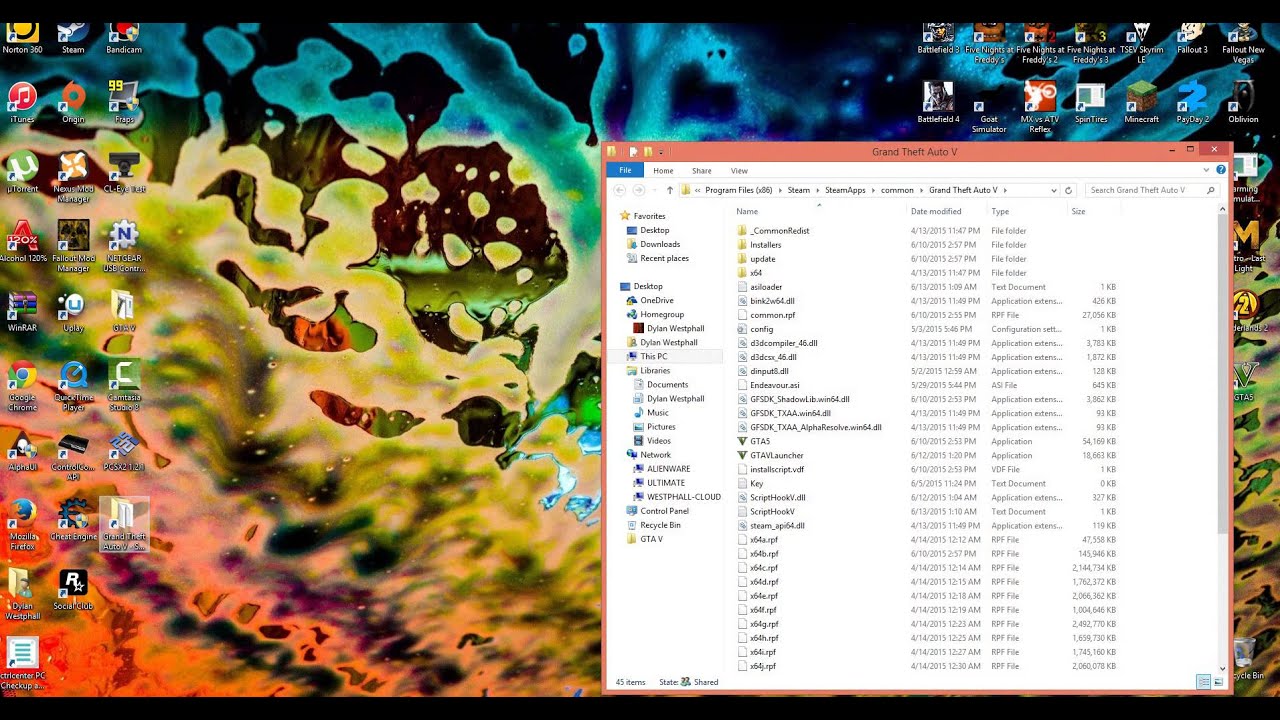Click the Explorer Help question mark icon
The height and width of the screenshot is (720, 1280).
(1221, 170)
